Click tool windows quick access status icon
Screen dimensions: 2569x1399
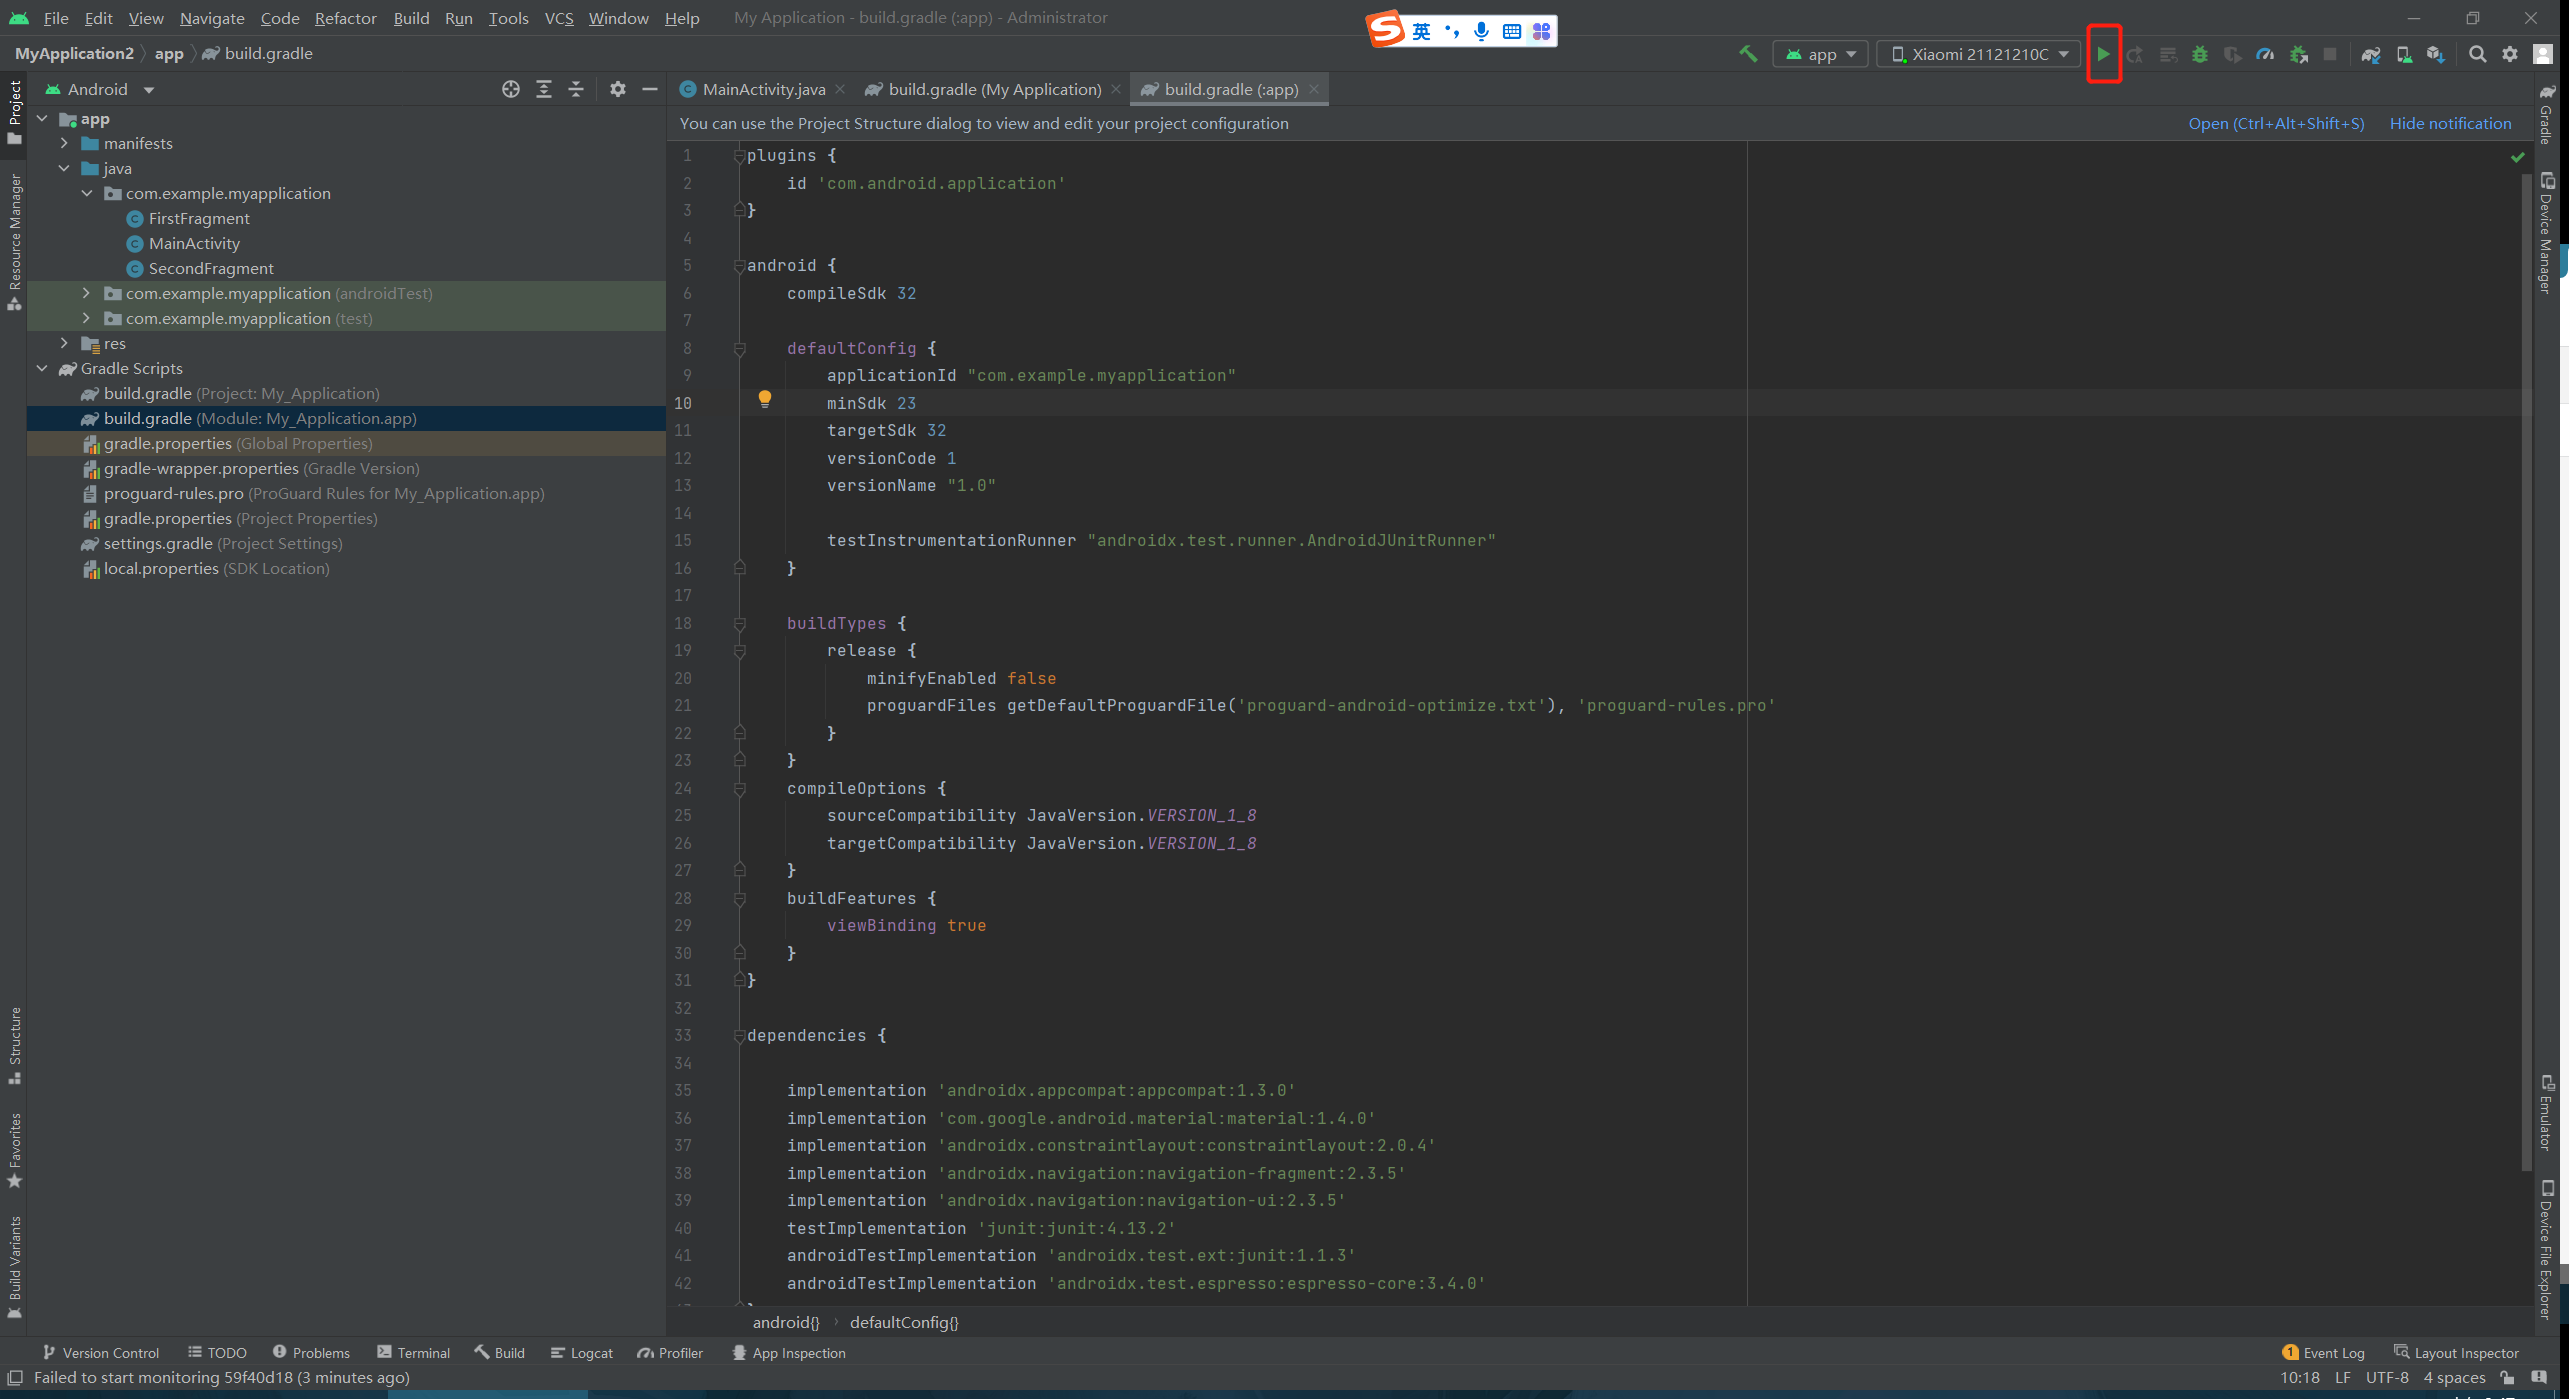click(15, 1378)
